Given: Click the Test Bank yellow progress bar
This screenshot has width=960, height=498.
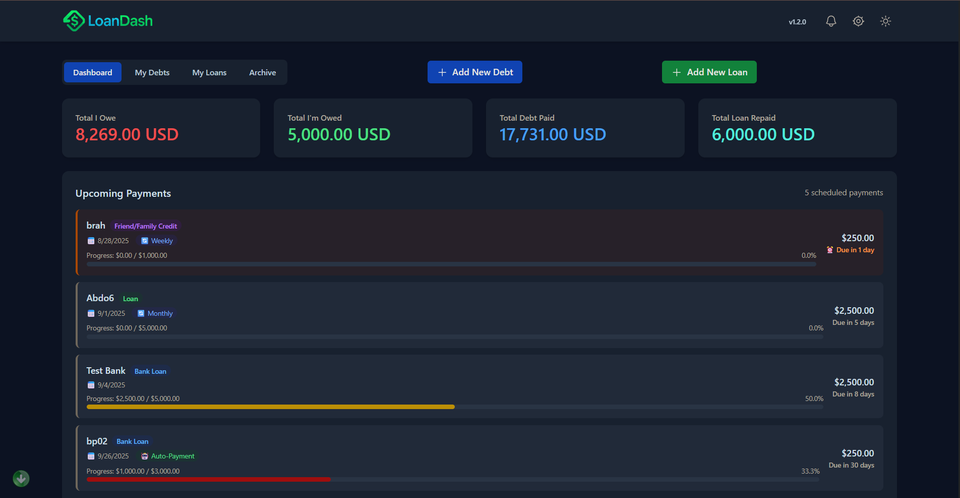Looking at the screenshot, I should (x=270, y=407).
